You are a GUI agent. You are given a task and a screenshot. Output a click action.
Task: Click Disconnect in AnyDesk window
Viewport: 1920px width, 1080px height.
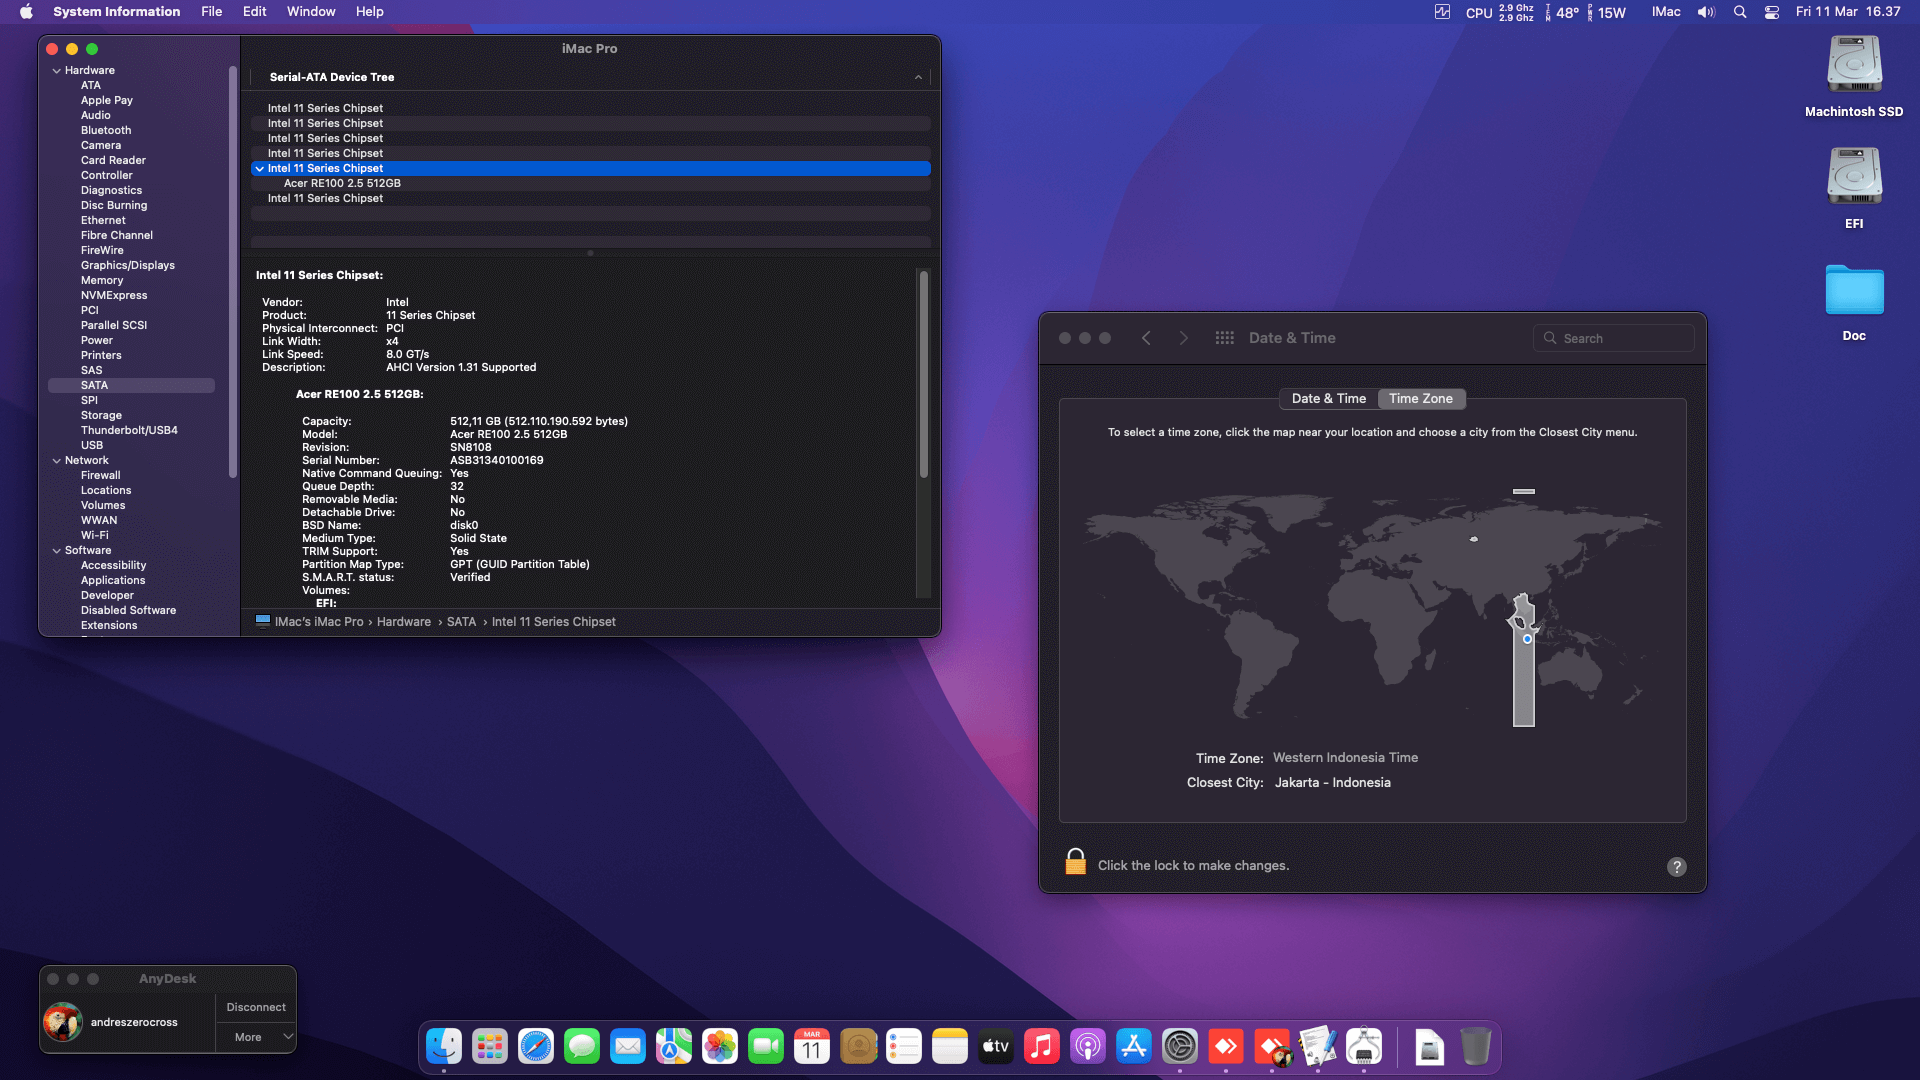coord(256,1007)
